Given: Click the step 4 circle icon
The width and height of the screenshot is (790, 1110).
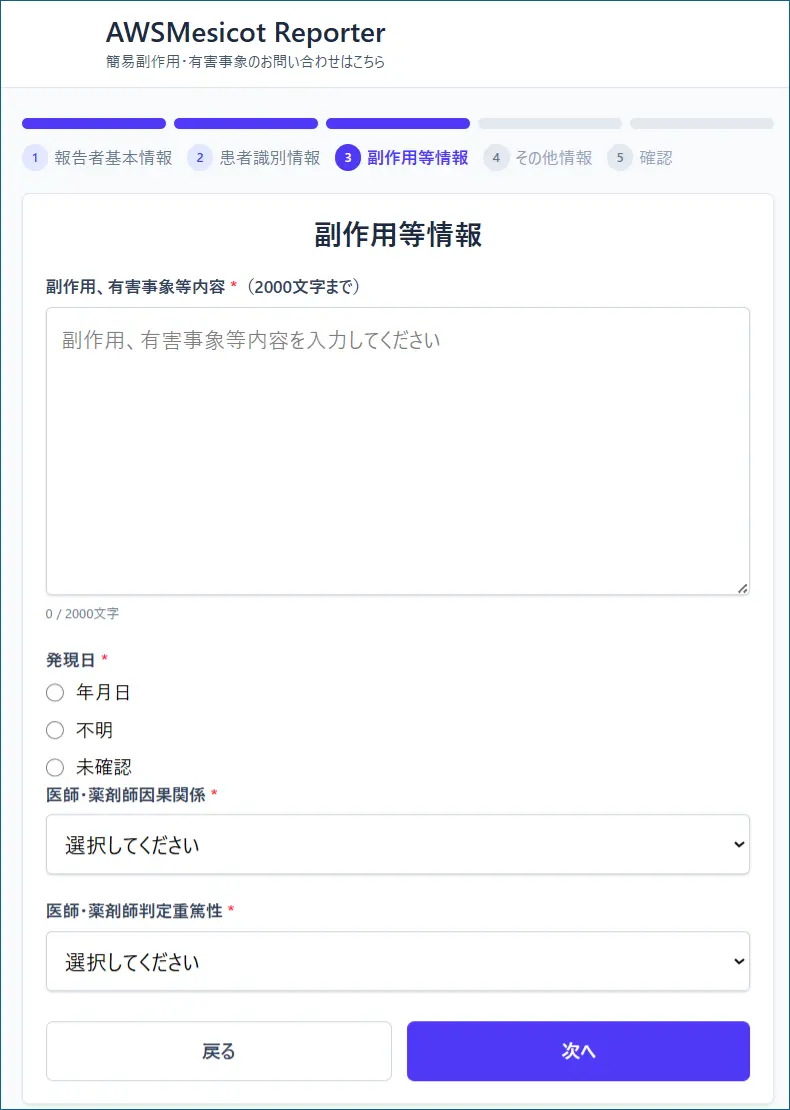Looking at the screenshot, I should pos(496,158).
